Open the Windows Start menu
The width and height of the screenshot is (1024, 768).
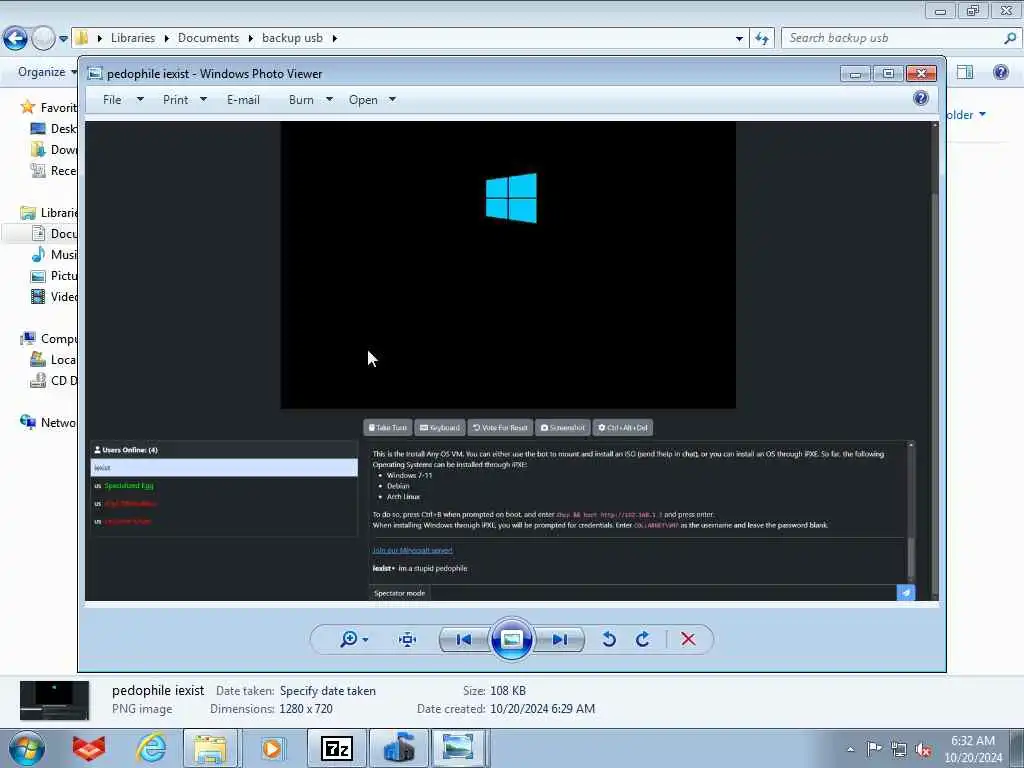point(26,748)
